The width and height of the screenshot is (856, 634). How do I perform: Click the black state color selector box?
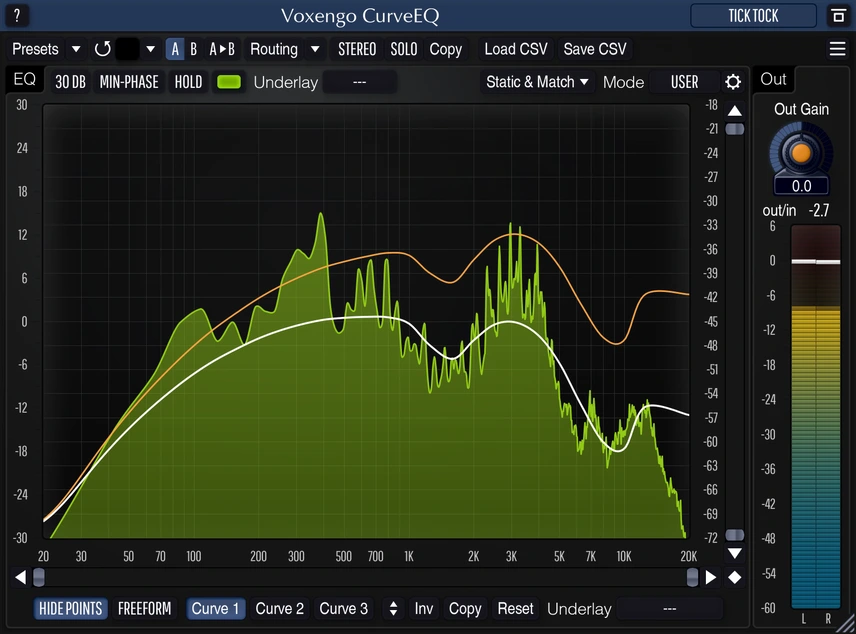click(128, 49)
